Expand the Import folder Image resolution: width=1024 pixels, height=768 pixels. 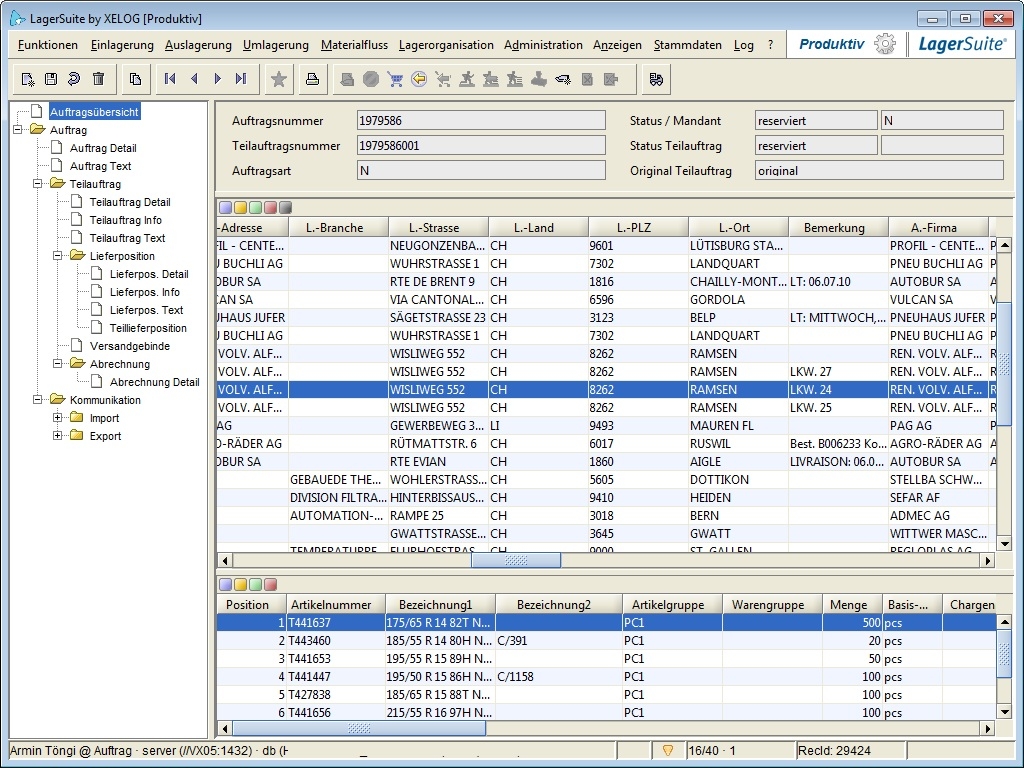coord(57,418)
